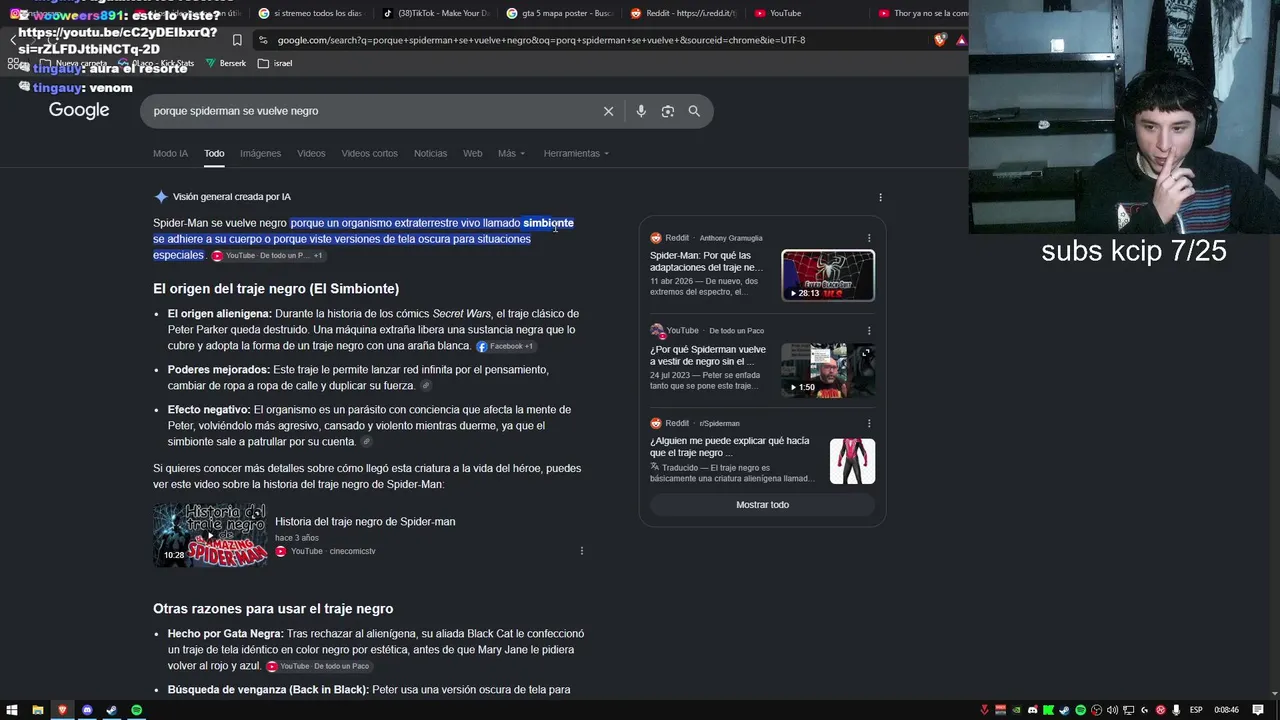Image resolution: width=1280 pixels, height=720 pixels.
Task: Switch to the 'si stremeo todos los dias' tab
Action: 311,13
